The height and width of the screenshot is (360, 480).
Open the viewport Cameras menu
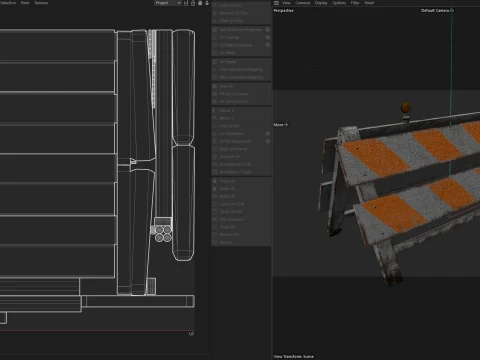tap(302, 3)
